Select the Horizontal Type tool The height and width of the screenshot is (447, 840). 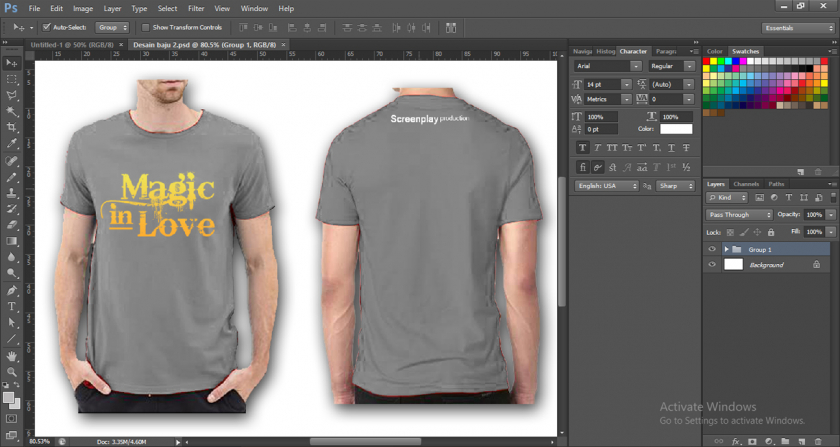pos(11,307)
